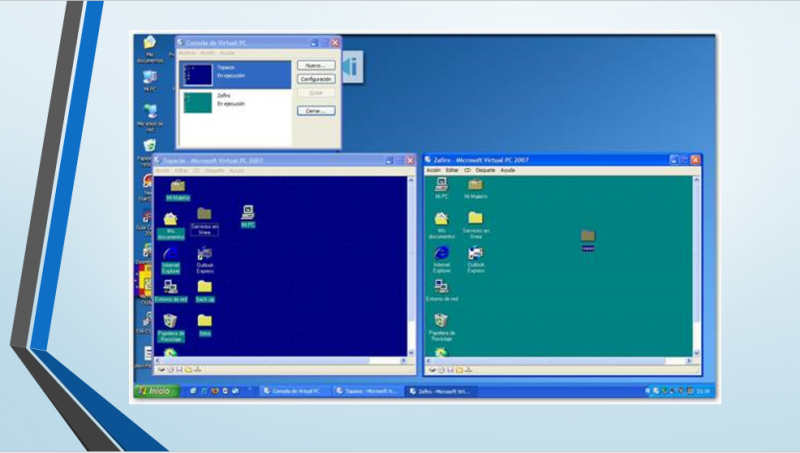Click Servicios en línea folder in Zafiro
The width and height of the screenshot is (800, 453).
476,225
